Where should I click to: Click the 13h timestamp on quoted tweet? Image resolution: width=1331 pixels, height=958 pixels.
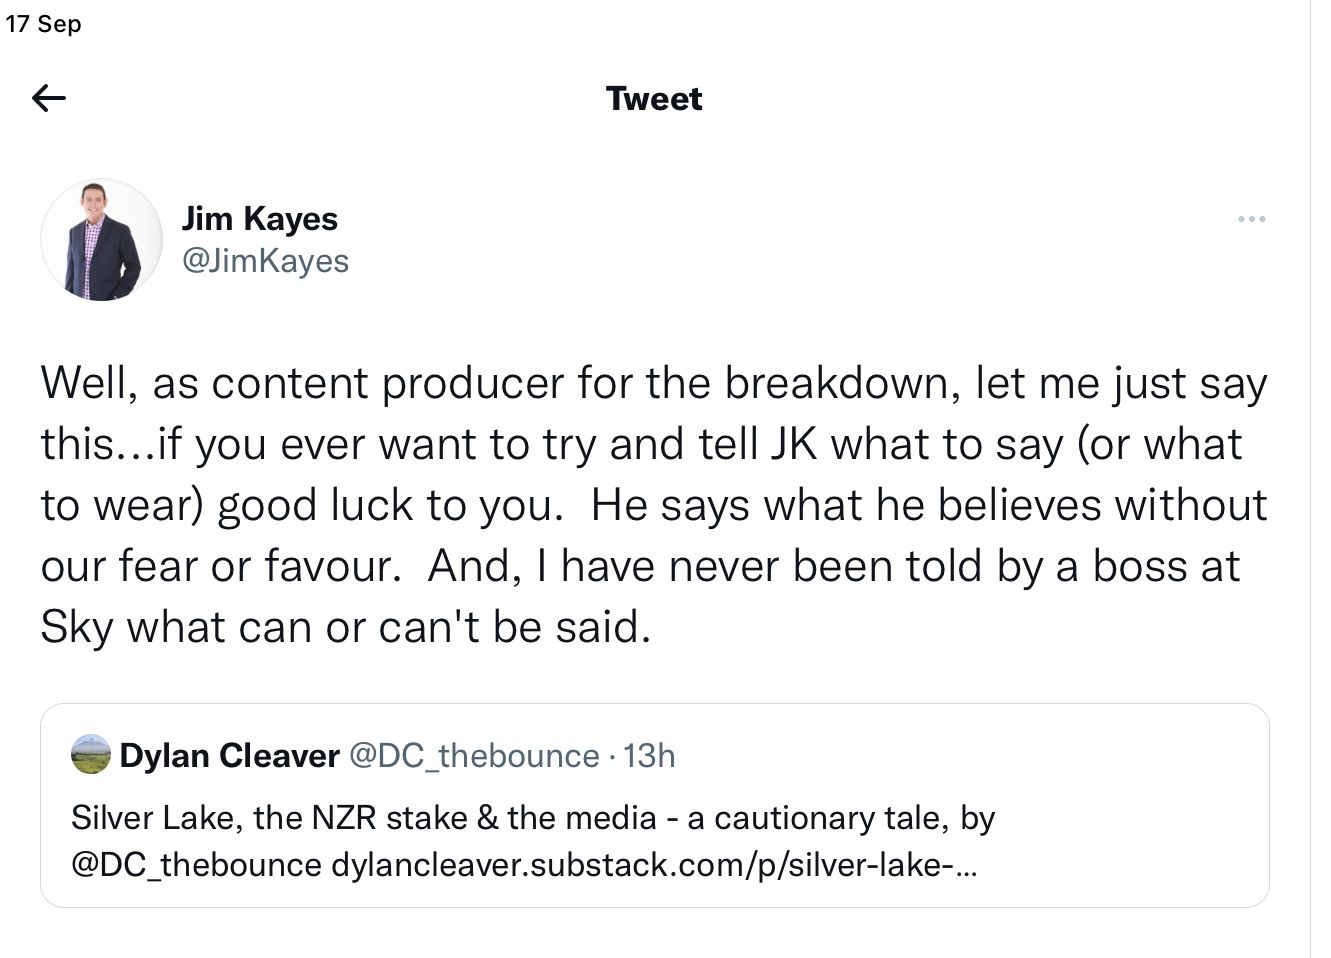click(649, 755)
